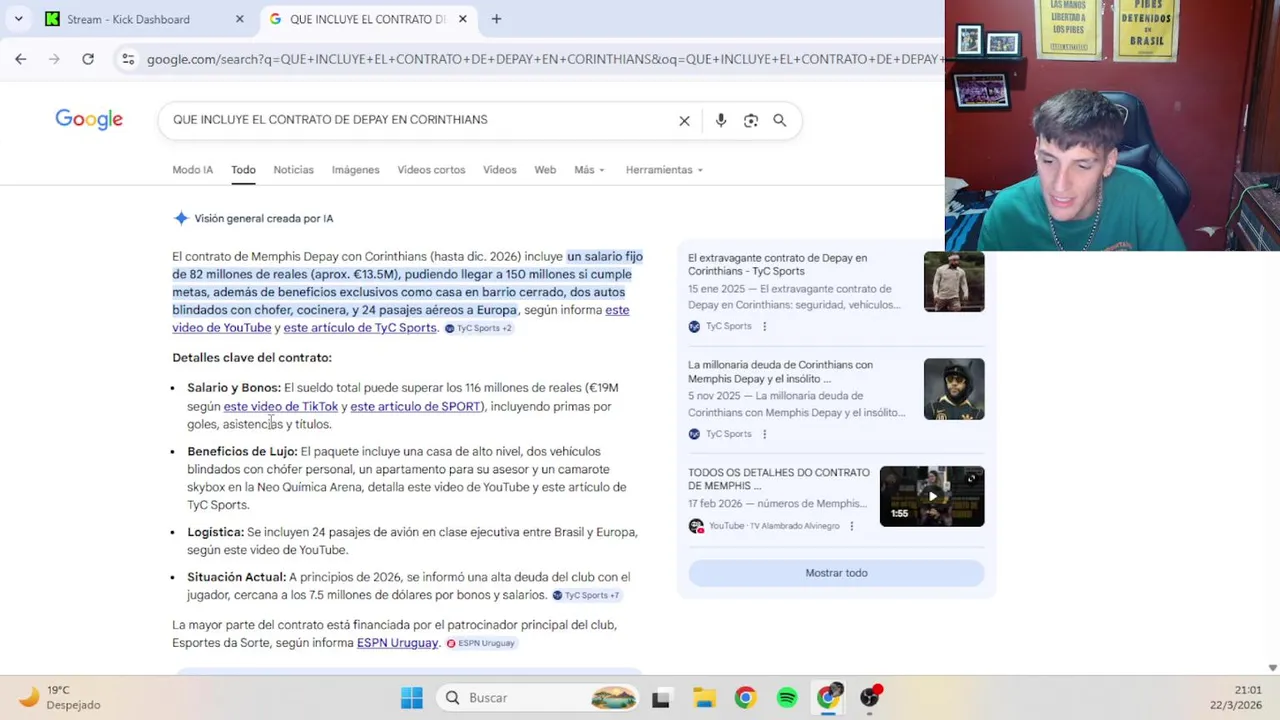Open tab search dropdown at top-left
This screenshot has width=1280, height=720.
click(x=18, y=19)
